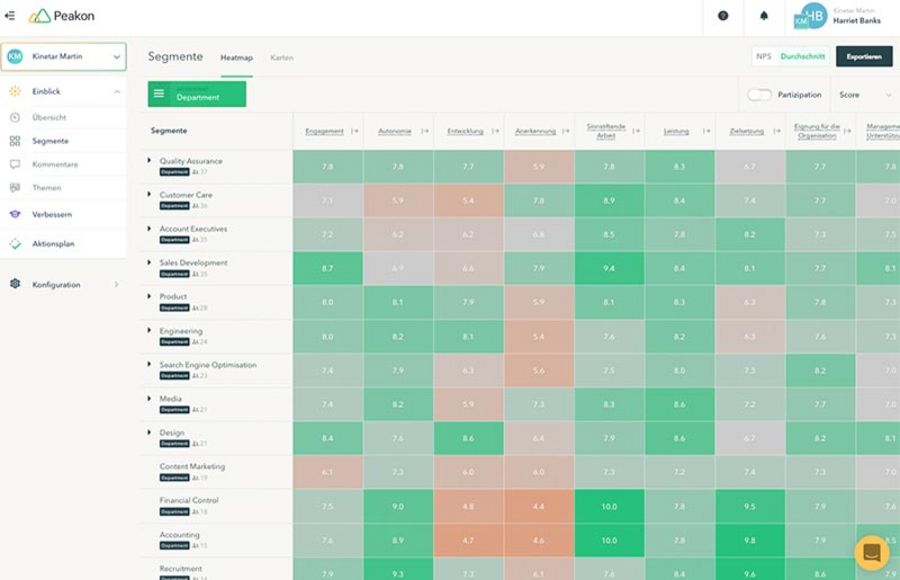Viewport: 900px width, 580px height.
Task: Sort by Zielsetzung column arrow icon
Action: tap(777, 131)
